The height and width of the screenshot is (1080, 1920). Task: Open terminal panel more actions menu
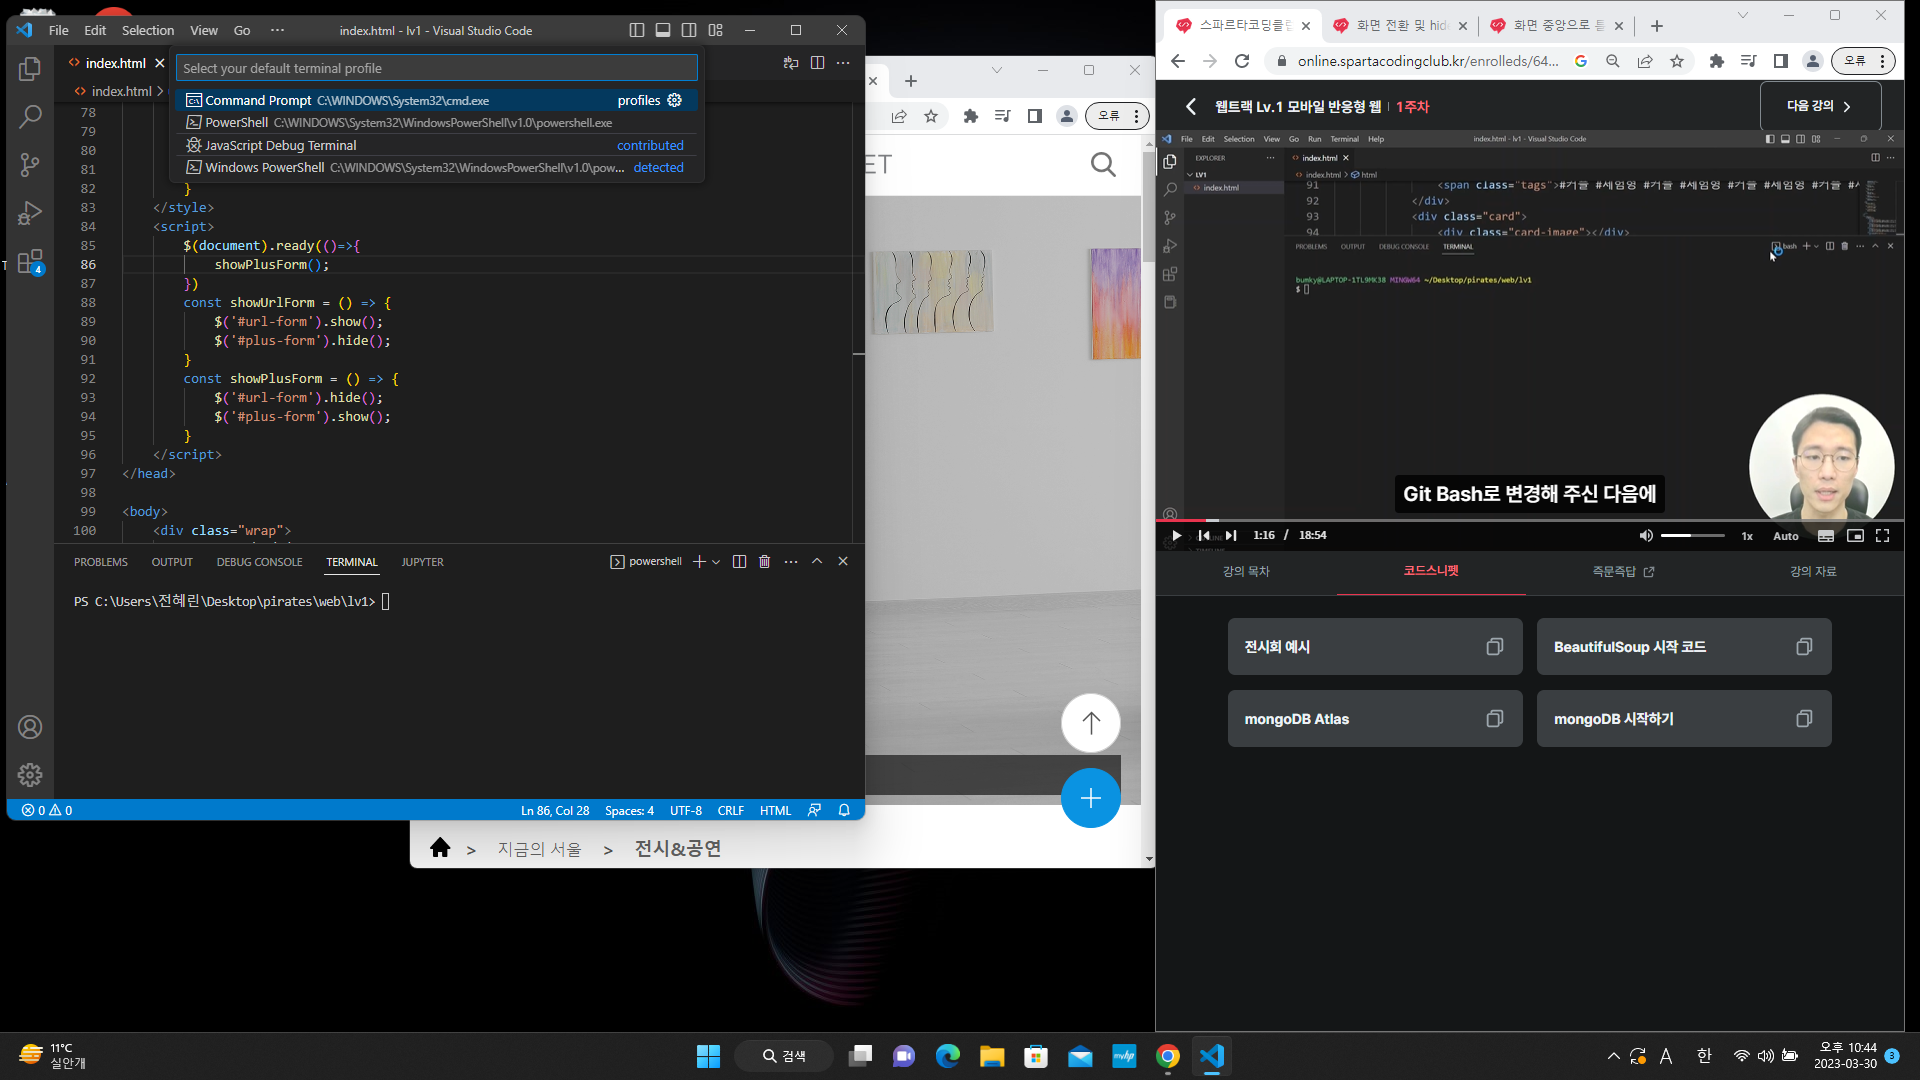click(791, 562)
